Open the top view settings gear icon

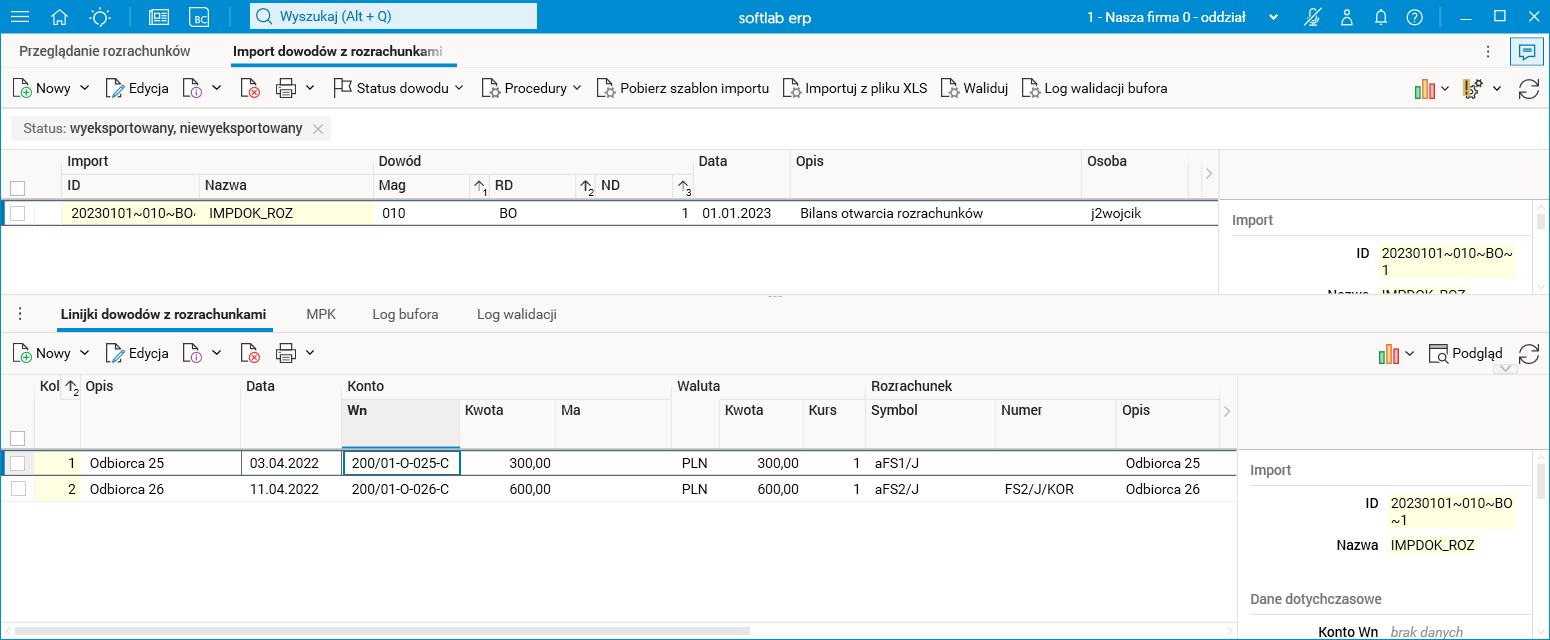pyautogui.click(x=1473, y=88)
